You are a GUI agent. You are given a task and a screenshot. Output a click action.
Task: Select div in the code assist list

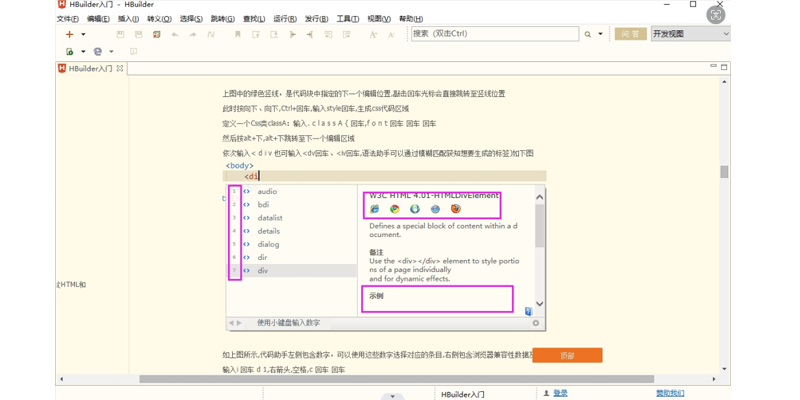(x=262, y=271)
